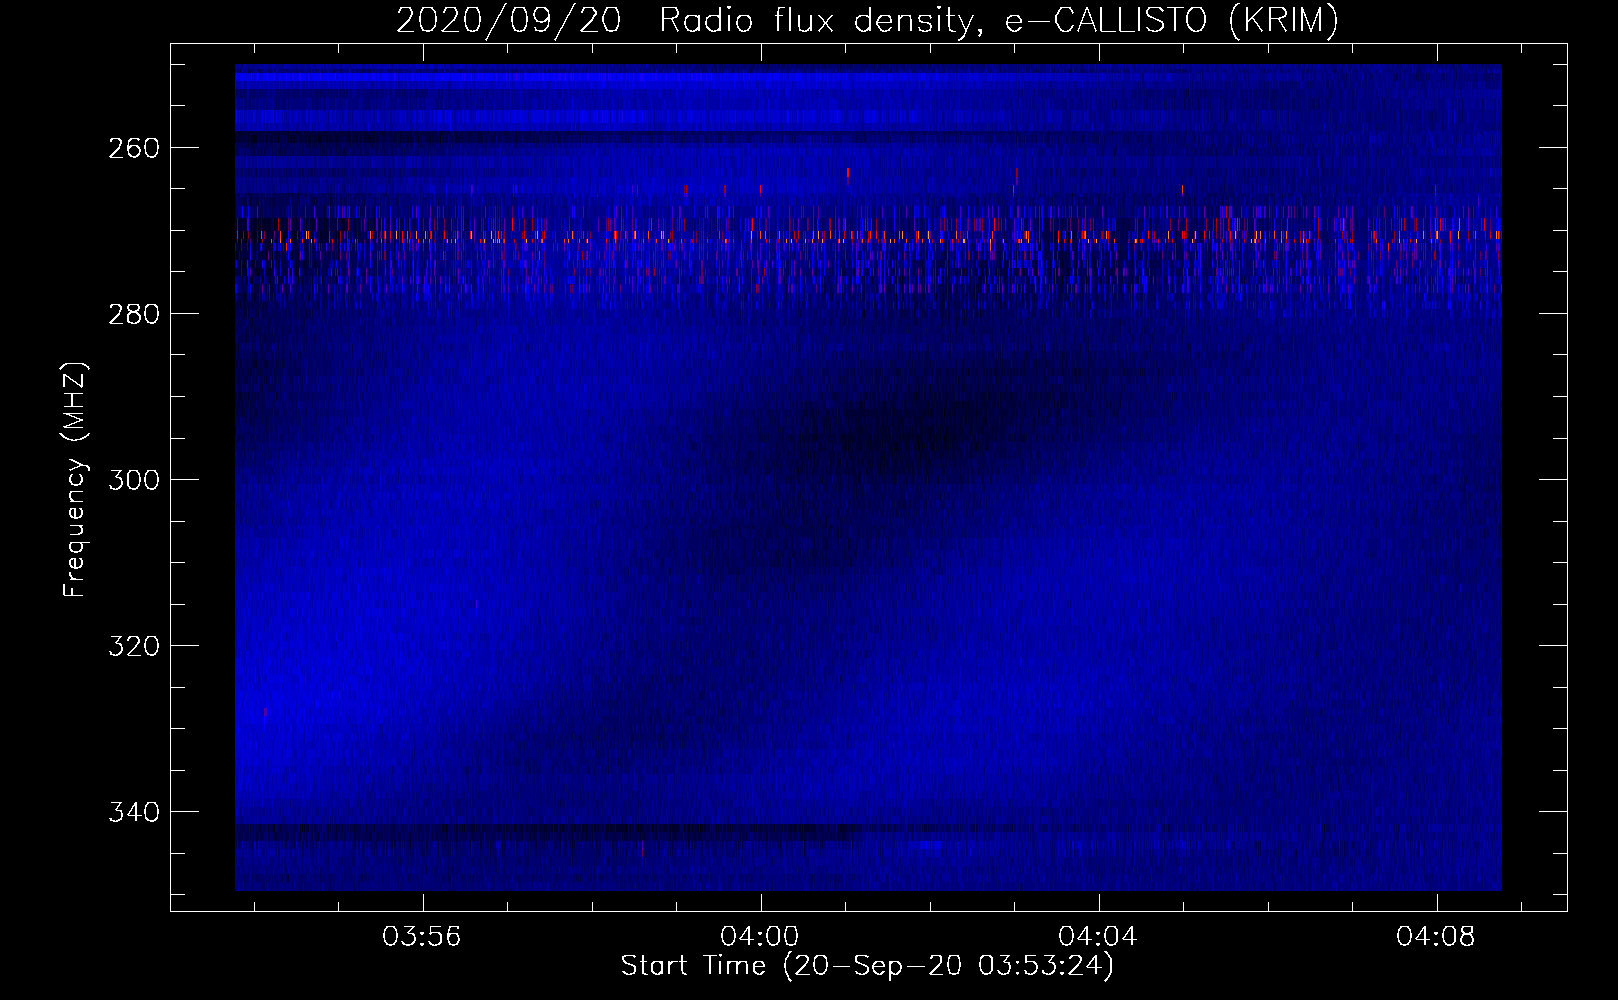1618x1000 pixels.
Task: Click the 280 frequency tick label
Action: [x=133, y=314]
